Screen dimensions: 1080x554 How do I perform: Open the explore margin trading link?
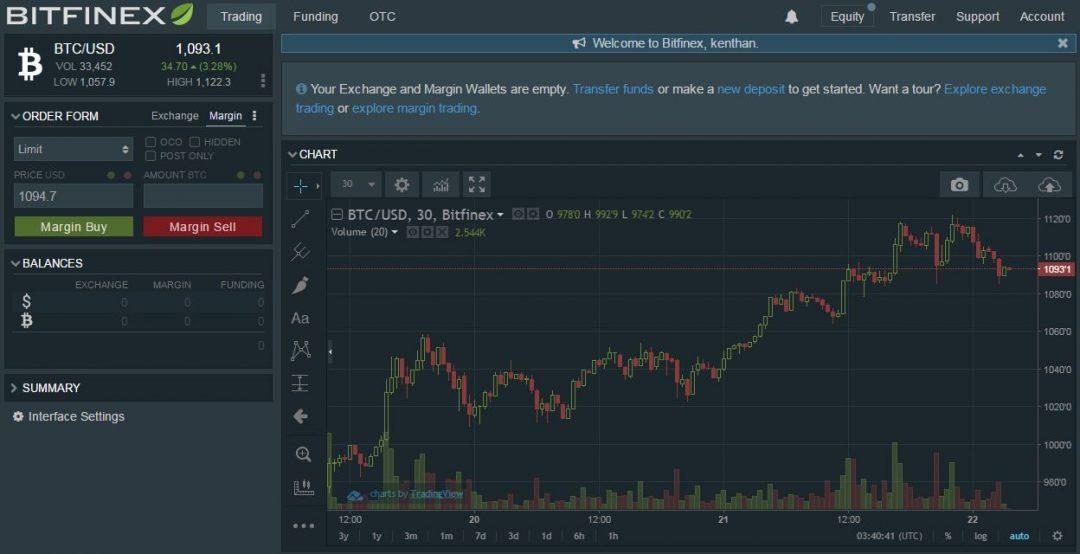tap(415, 108)
